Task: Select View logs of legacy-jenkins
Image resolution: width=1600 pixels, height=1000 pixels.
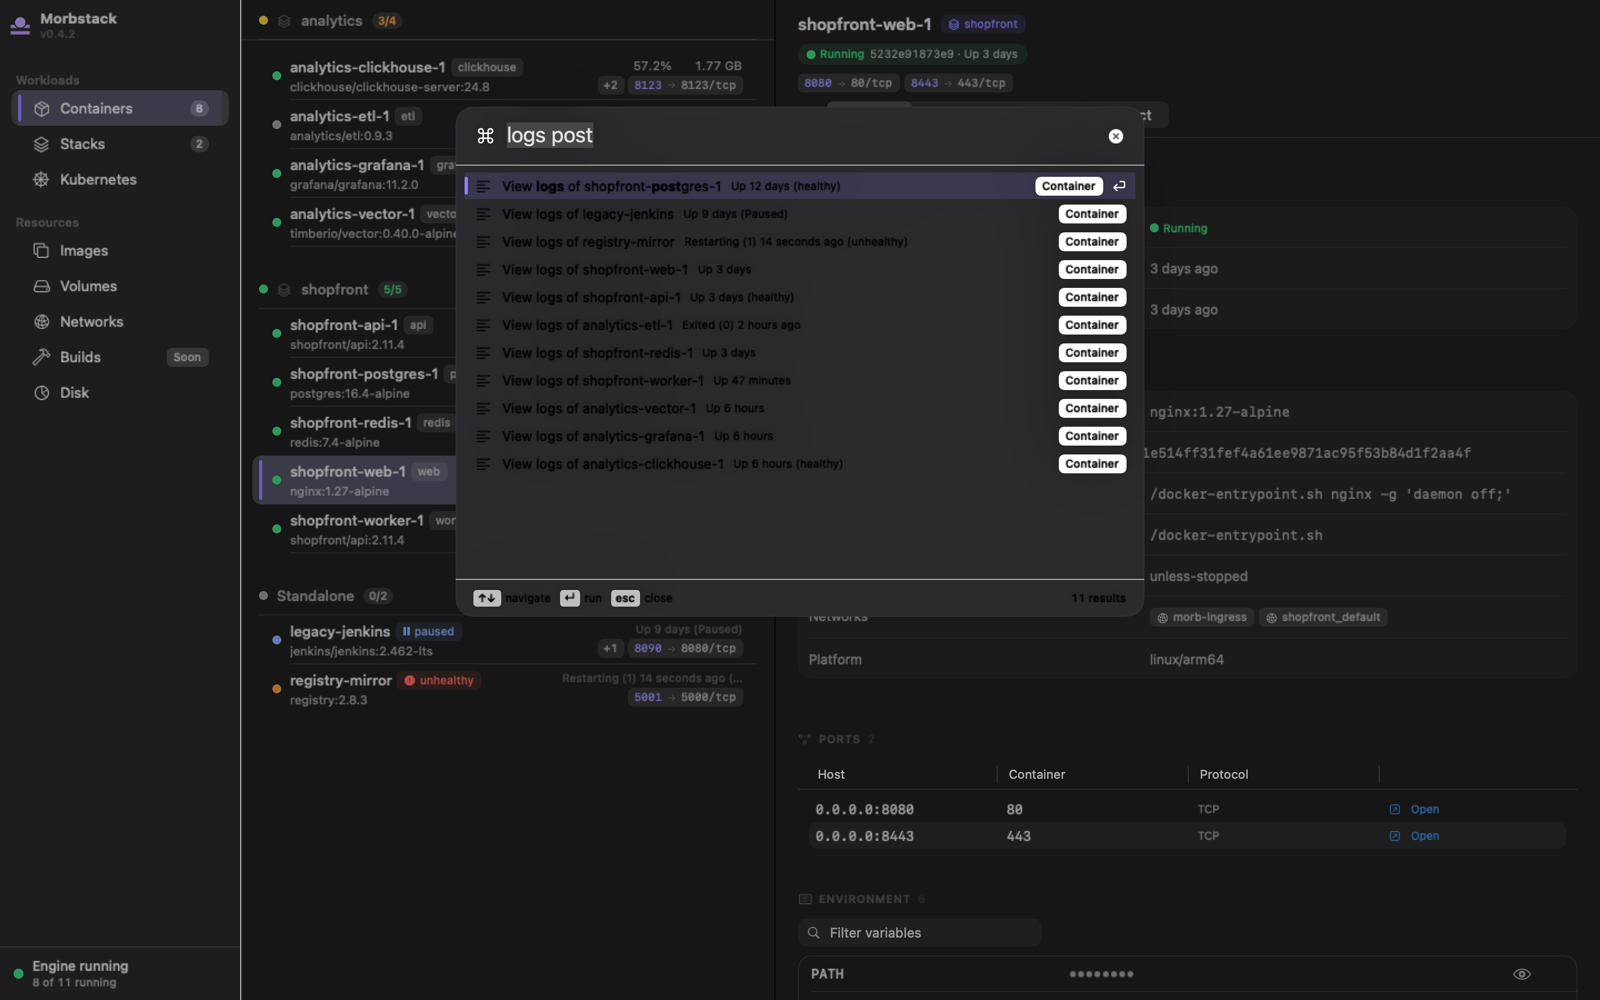Action: click(x=800, y=214)
